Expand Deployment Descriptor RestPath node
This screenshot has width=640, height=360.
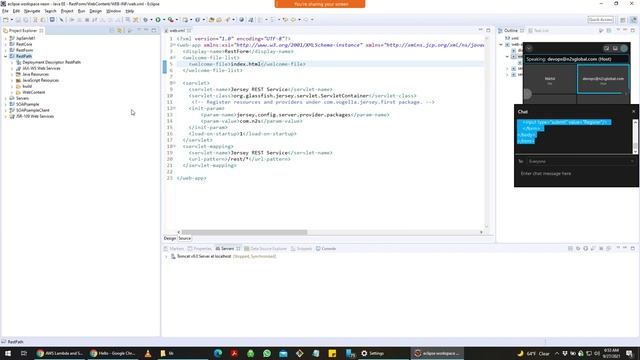12,62
